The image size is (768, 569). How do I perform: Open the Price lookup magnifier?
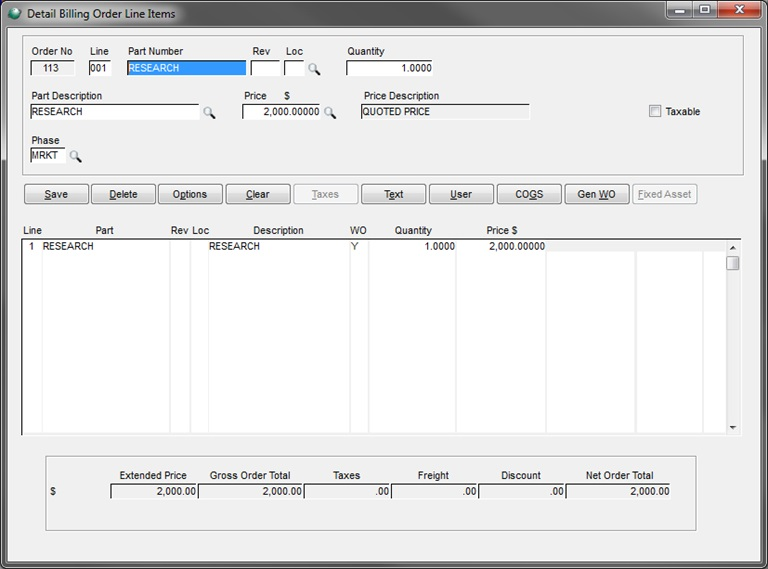tap(330, 113)
